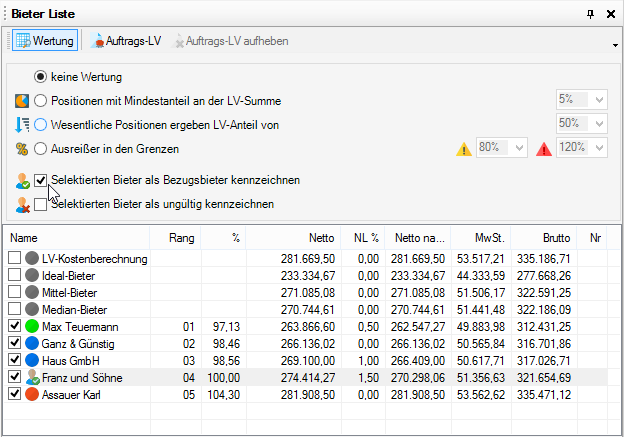Click the sort-arrow Wesentliche Positionen icon
The height and width of the screenshot is (437, 624).
(x=22, y=125)
